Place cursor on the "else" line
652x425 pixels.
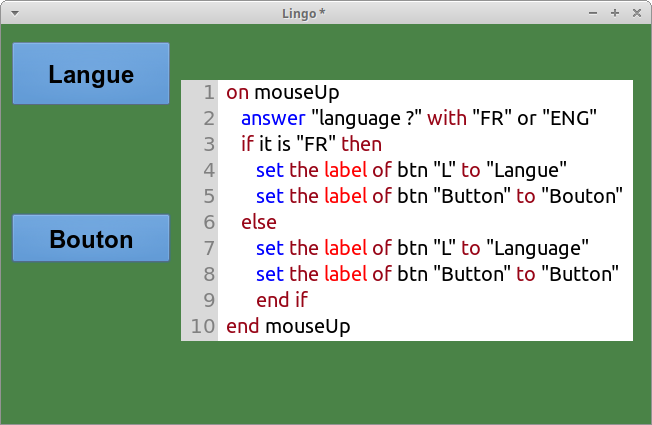[259, 222]
